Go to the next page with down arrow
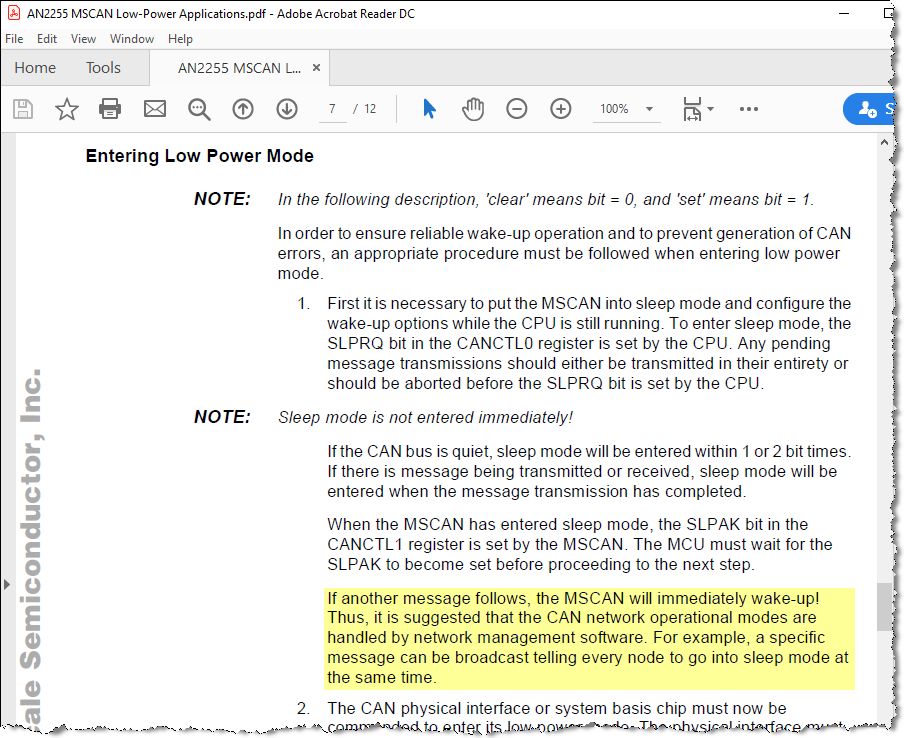The width and height of the screenshot is (904, 738). 287,109
